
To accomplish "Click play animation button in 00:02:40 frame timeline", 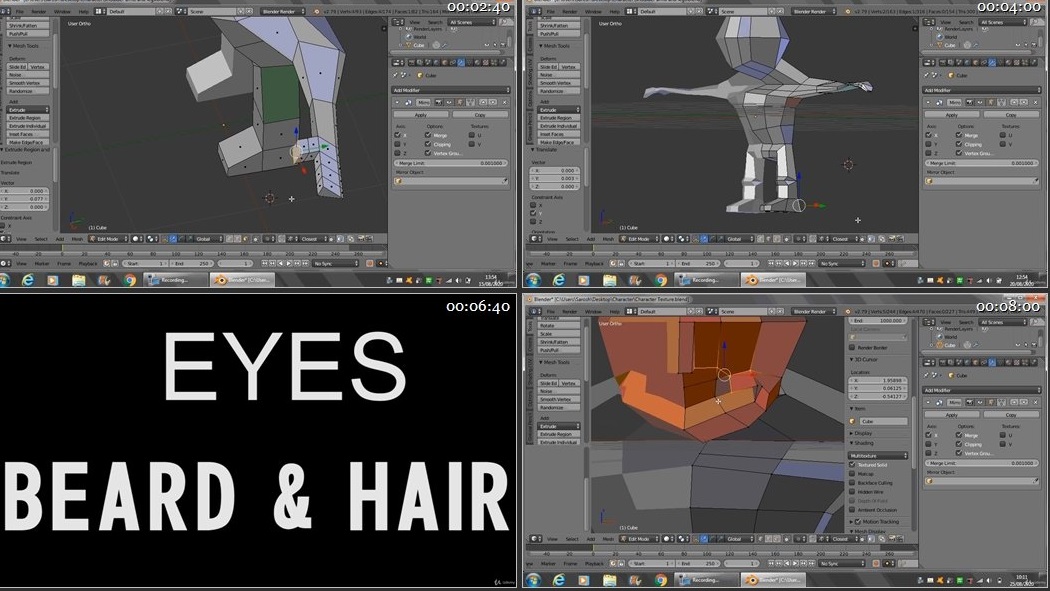I will coord(289,264).
